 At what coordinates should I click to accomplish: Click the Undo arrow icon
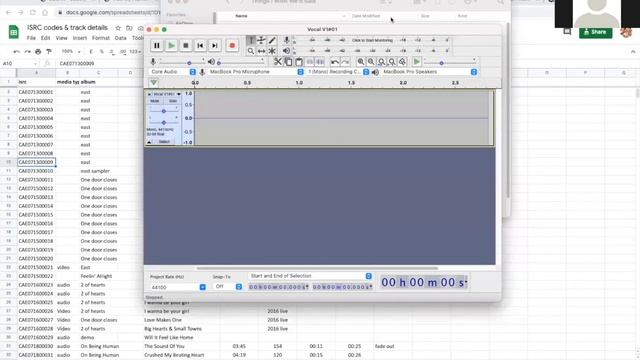click(x=335, y=62)
